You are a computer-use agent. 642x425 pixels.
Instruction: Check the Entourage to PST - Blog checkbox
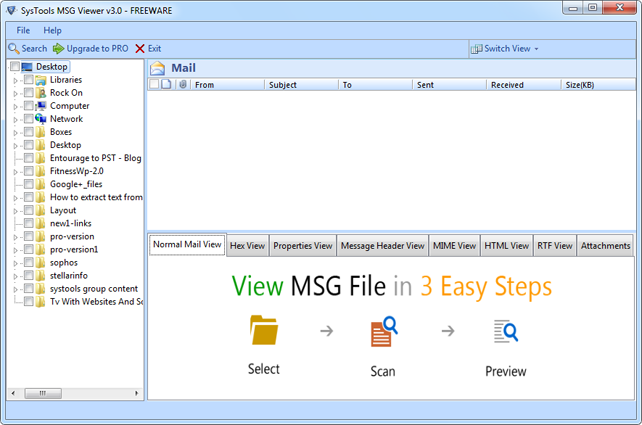[29, 158]
